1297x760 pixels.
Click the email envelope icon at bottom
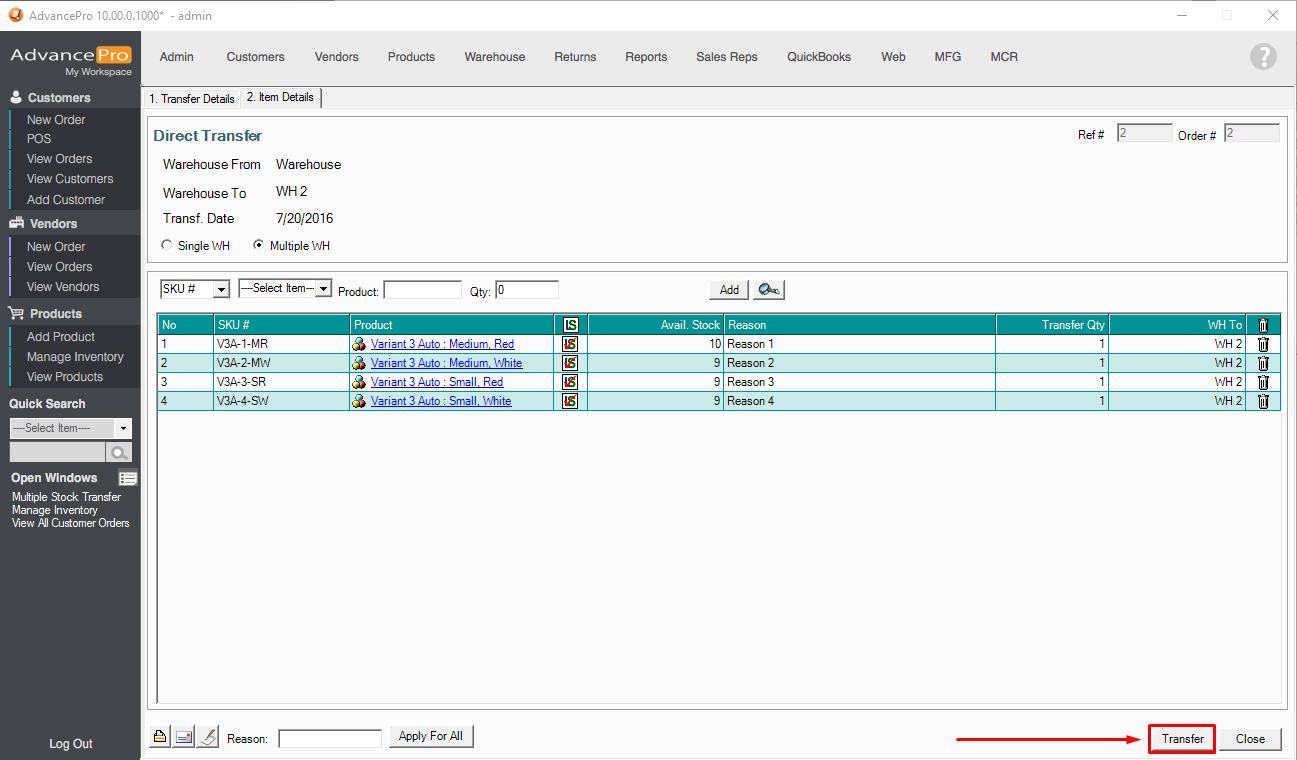coord(183,737)
